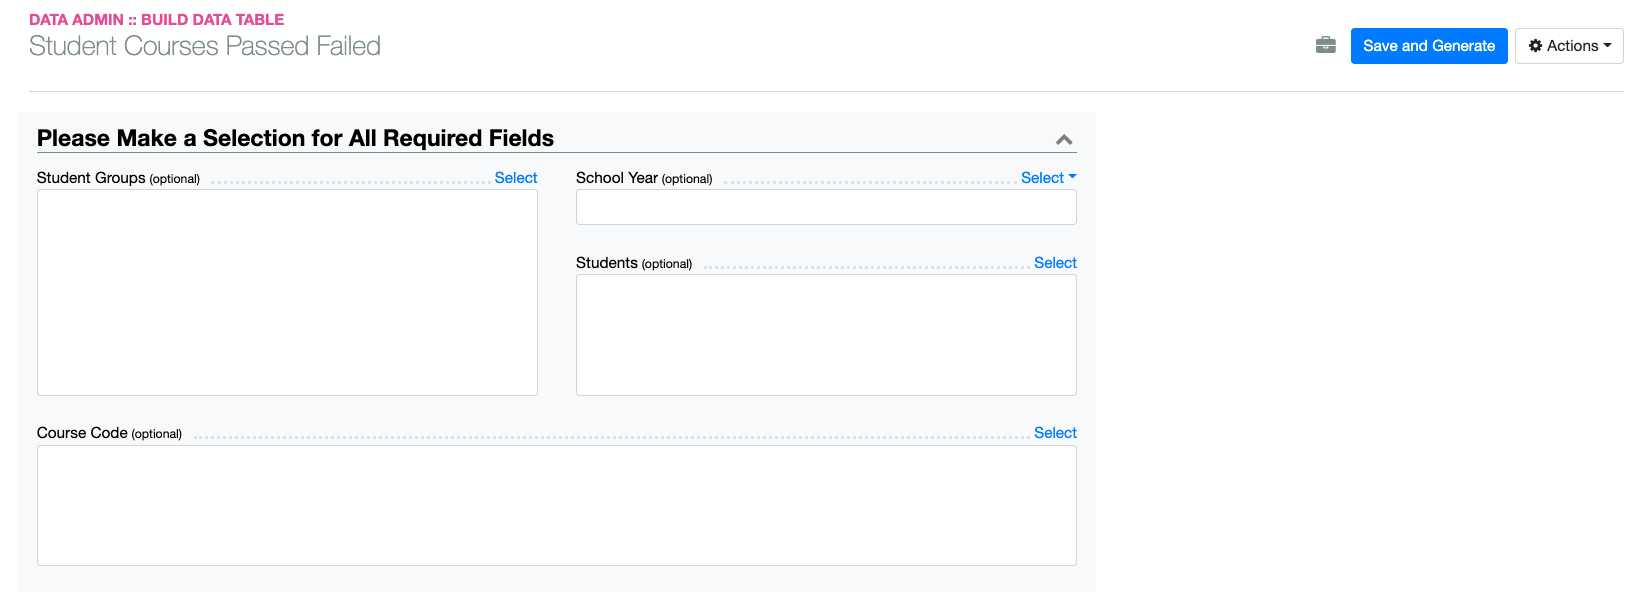Screen dimensions: 1642x597
Task: Click the School Year input field
Action: coord(826,207)
